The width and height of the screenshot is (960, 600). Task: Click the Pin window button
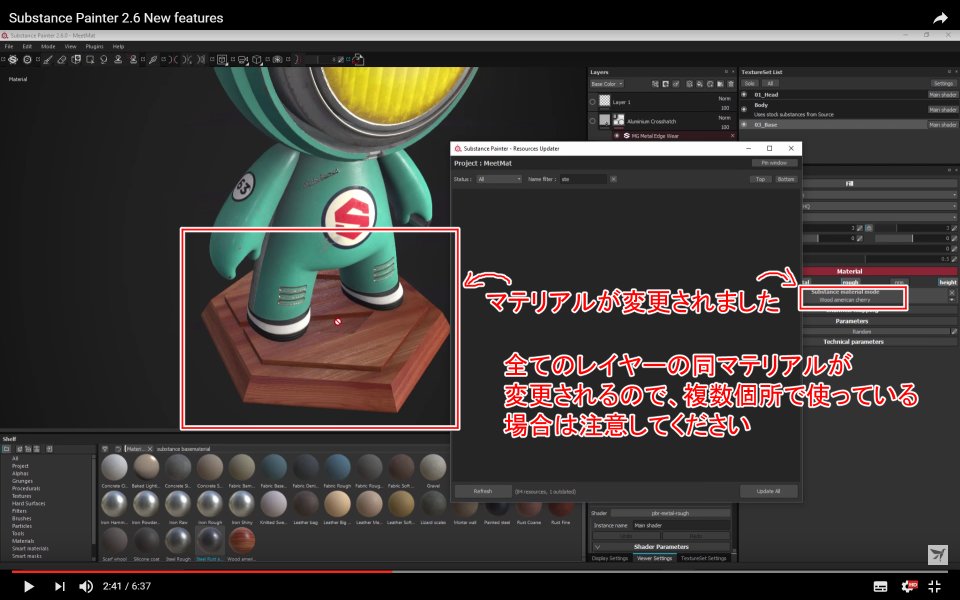click(774, 163)
